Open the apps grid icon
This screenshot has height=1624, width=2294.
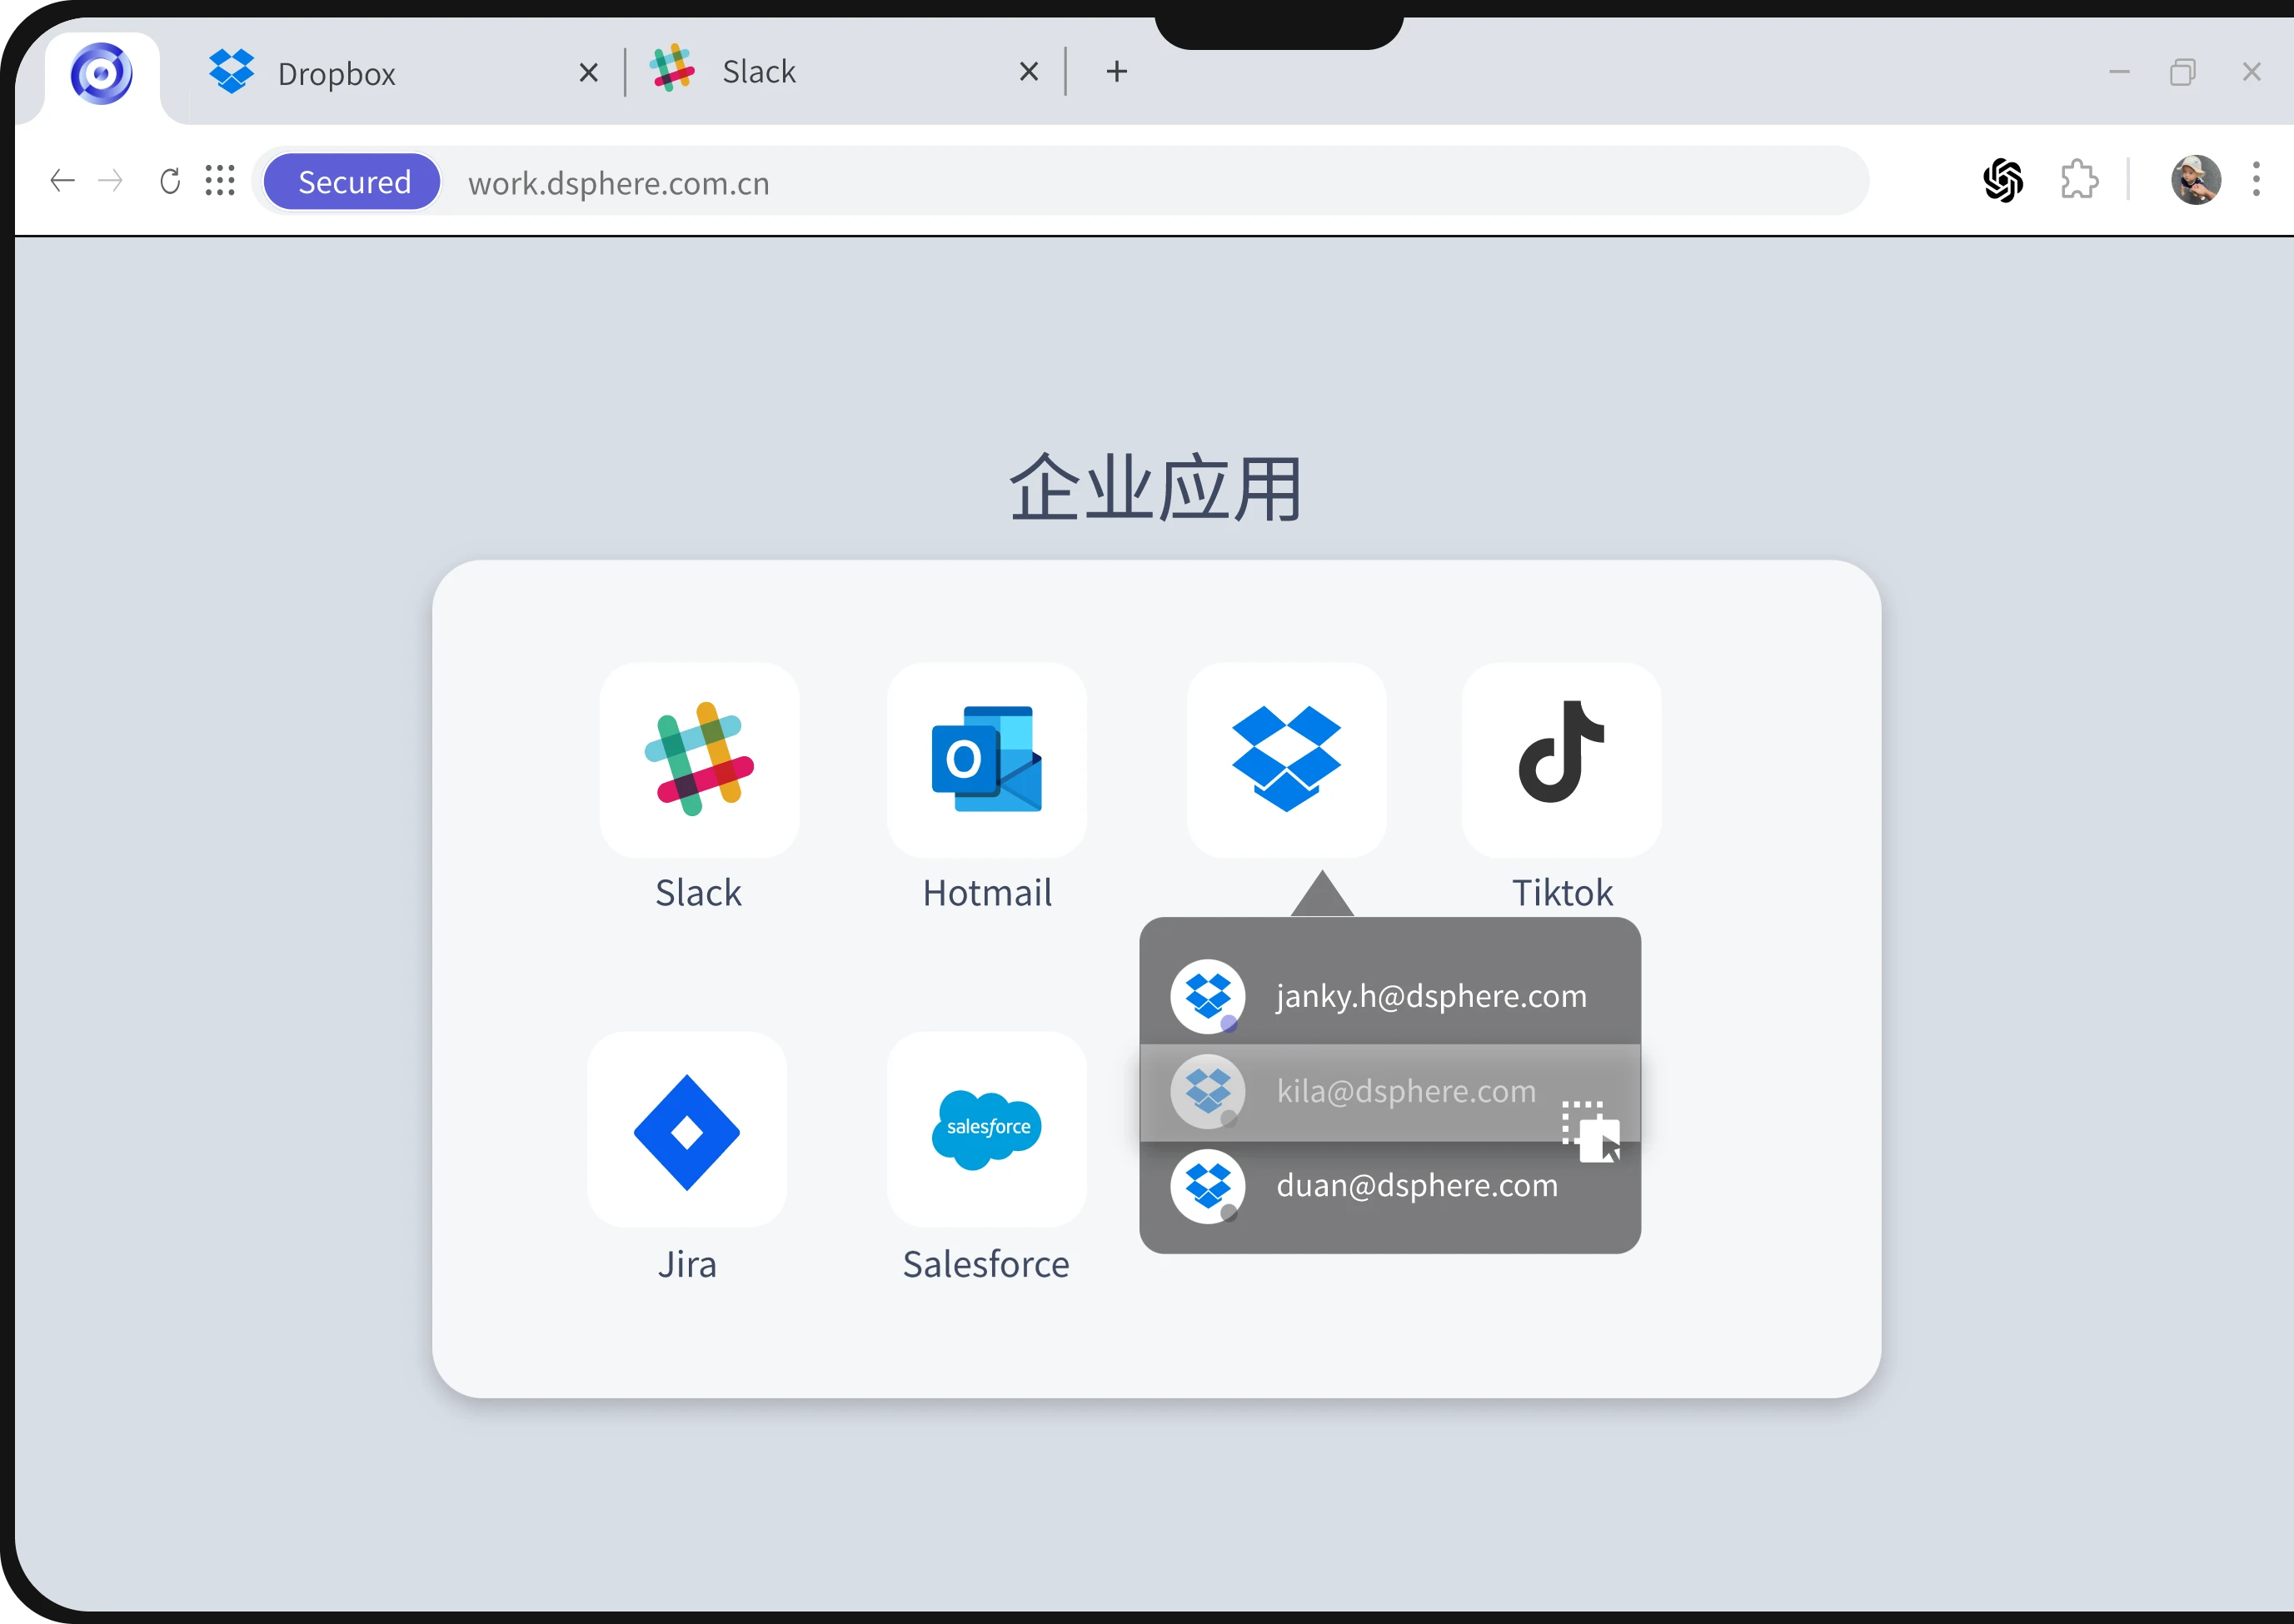click(x=220, y=181)
